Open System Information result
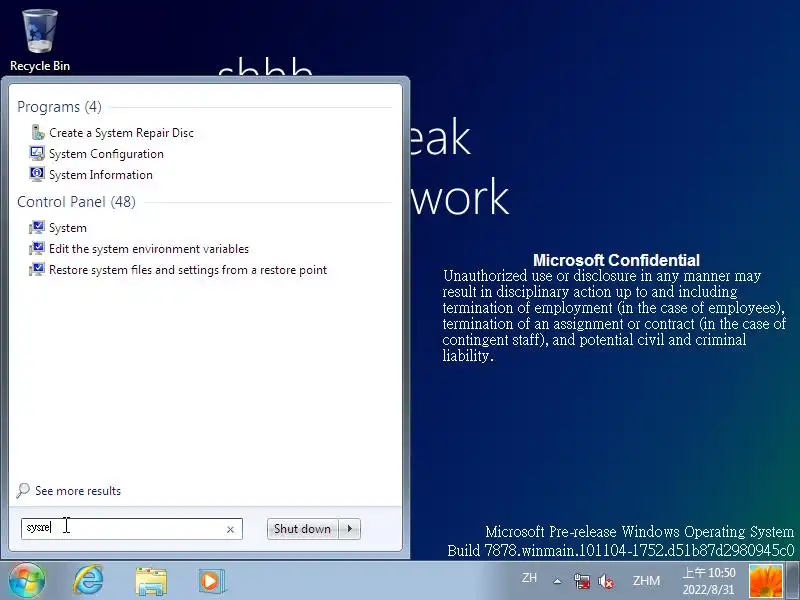The height and width of the screenshot is (600, 800). coord(101,174)
